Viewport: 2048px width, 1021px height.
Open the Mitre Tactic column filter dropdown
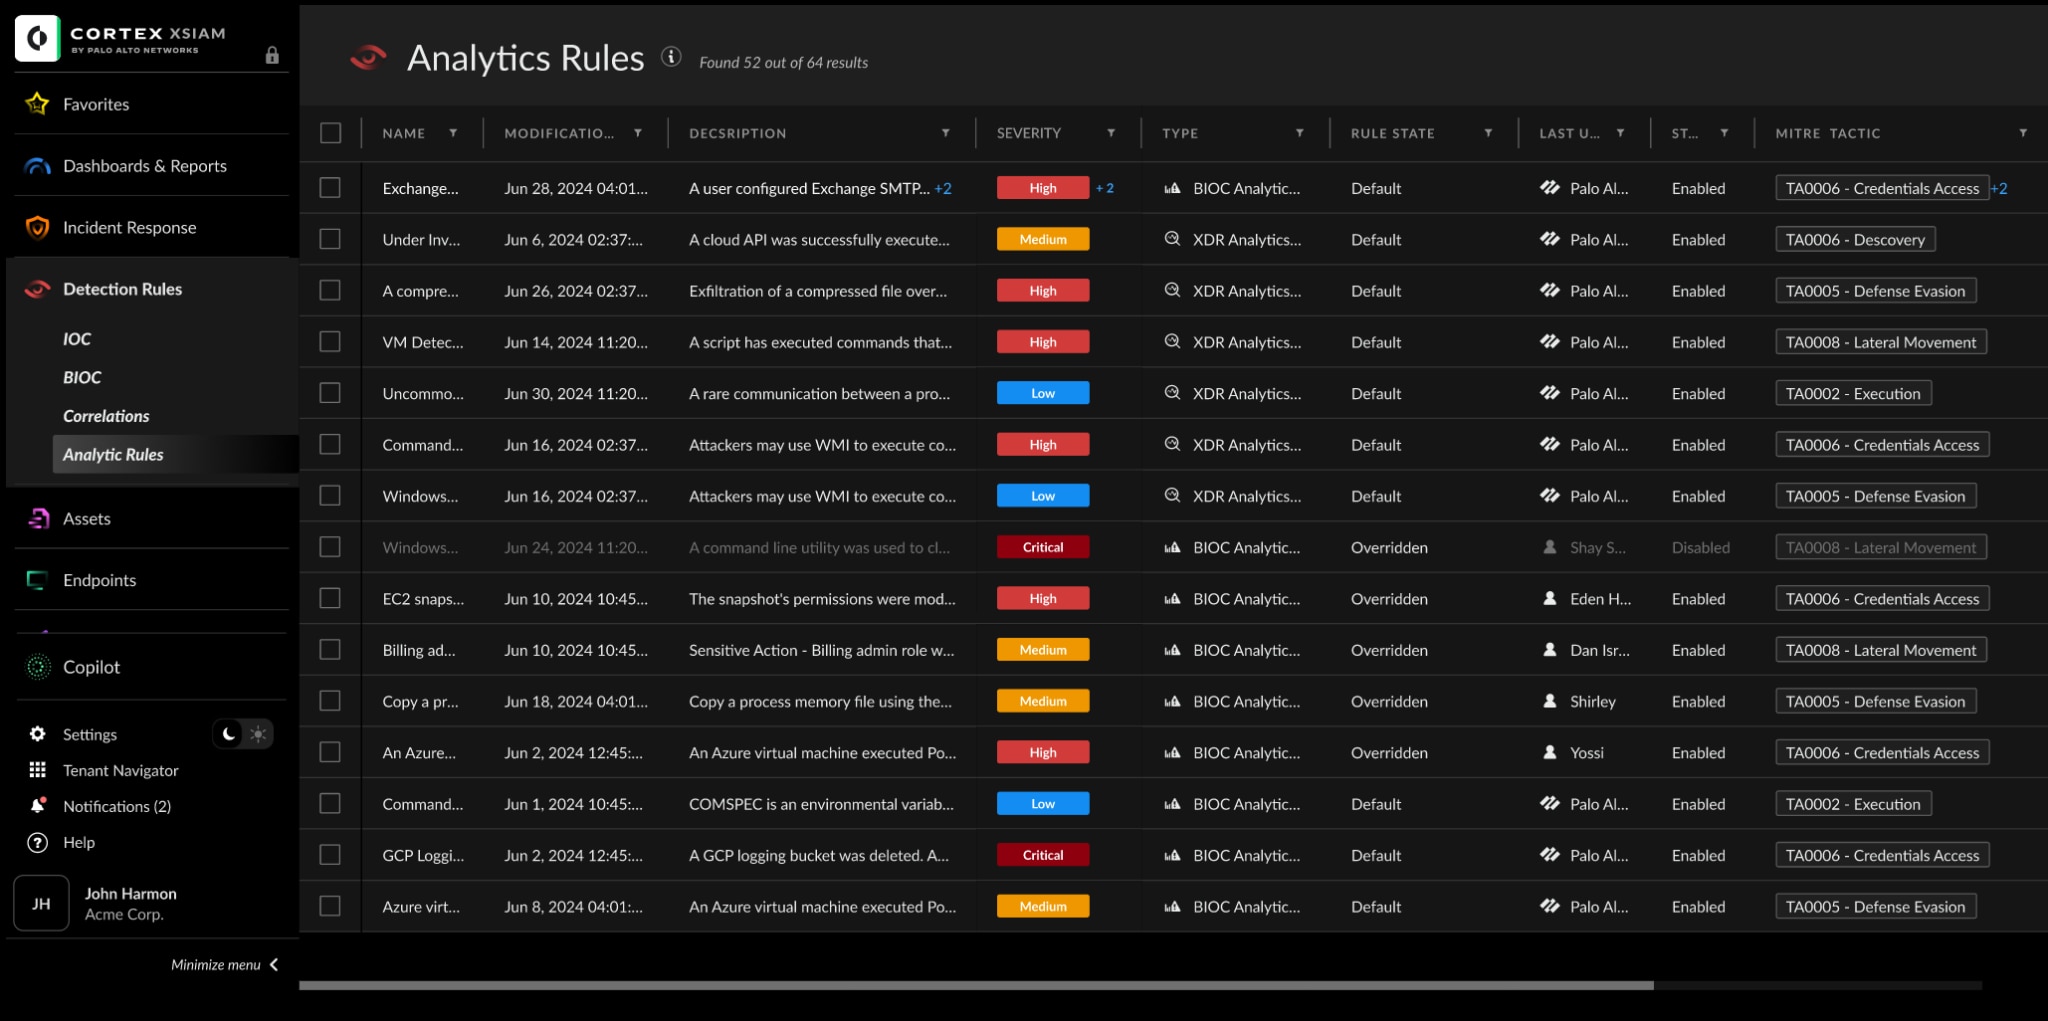[2023, 133]
